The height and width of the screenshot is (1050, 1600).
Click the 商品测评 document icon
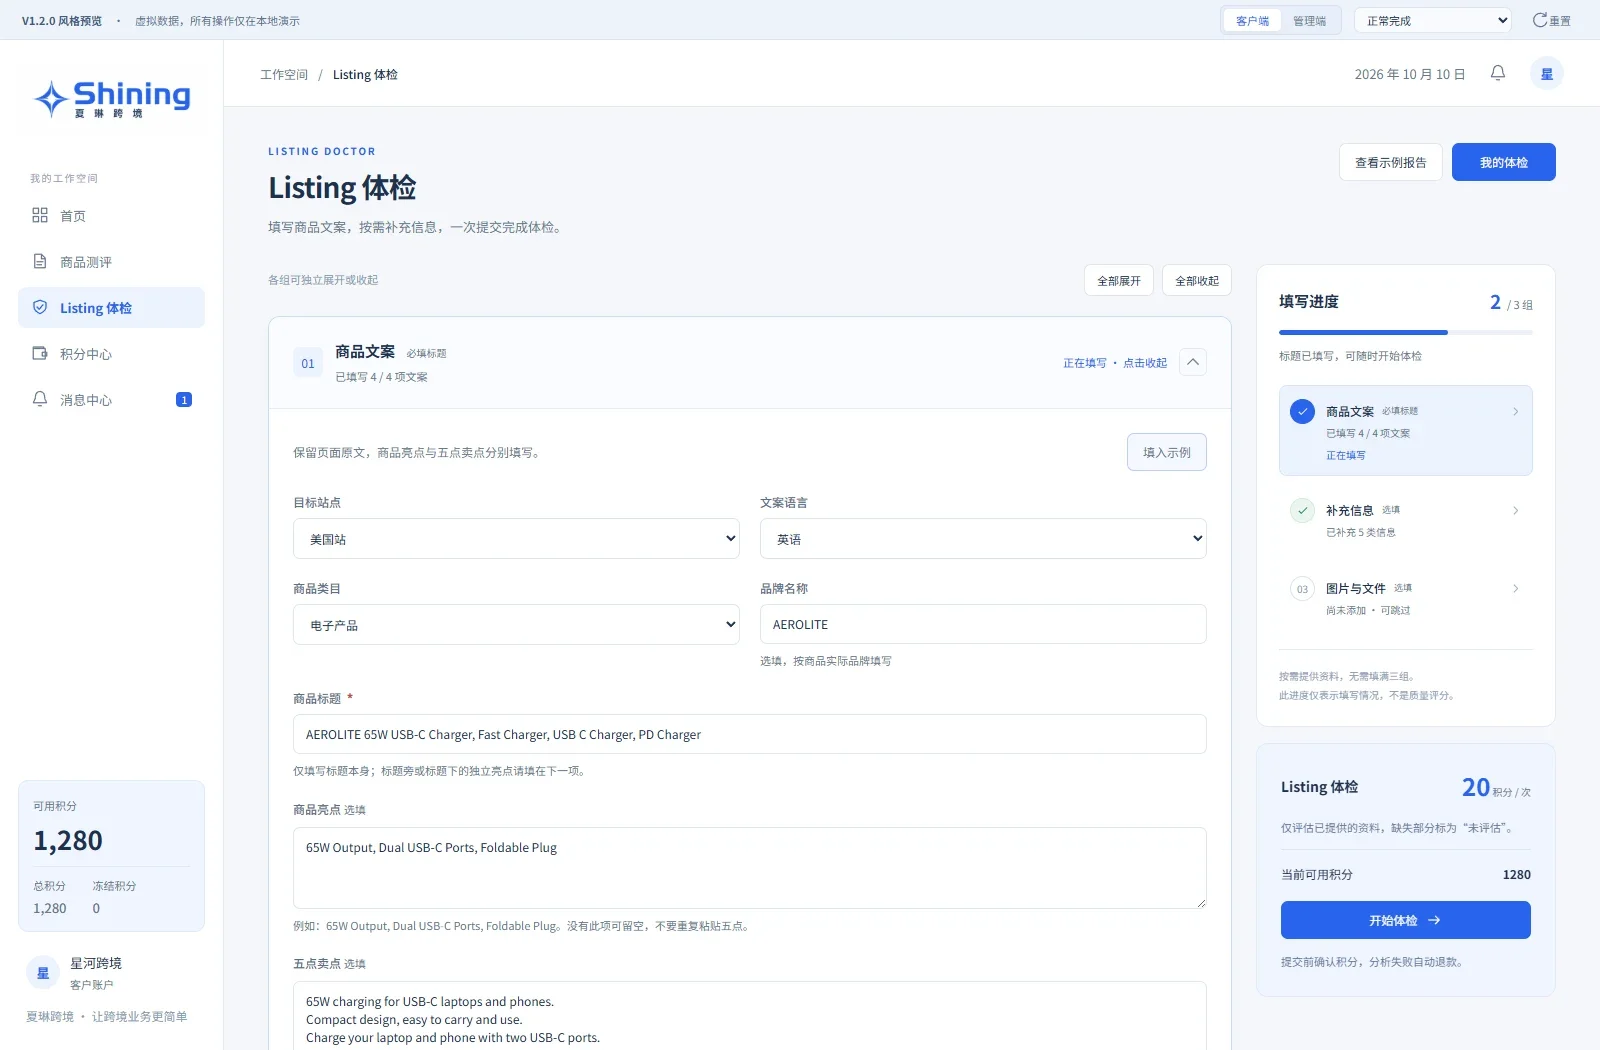coord(40,261)
